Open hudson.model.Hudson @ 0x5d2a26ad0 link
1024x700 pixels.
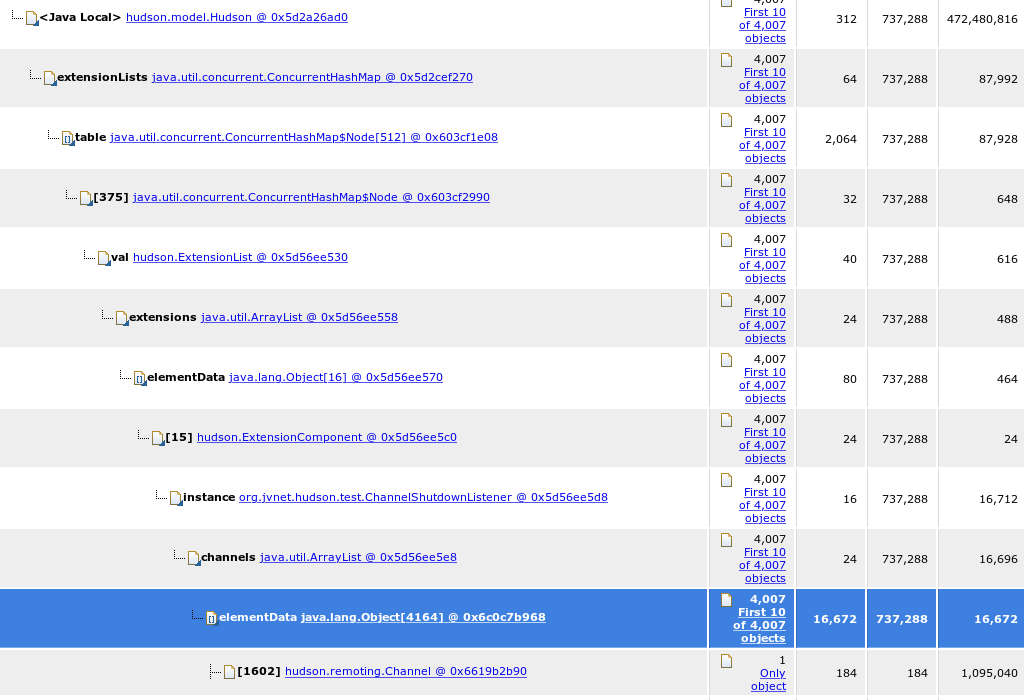237,17
